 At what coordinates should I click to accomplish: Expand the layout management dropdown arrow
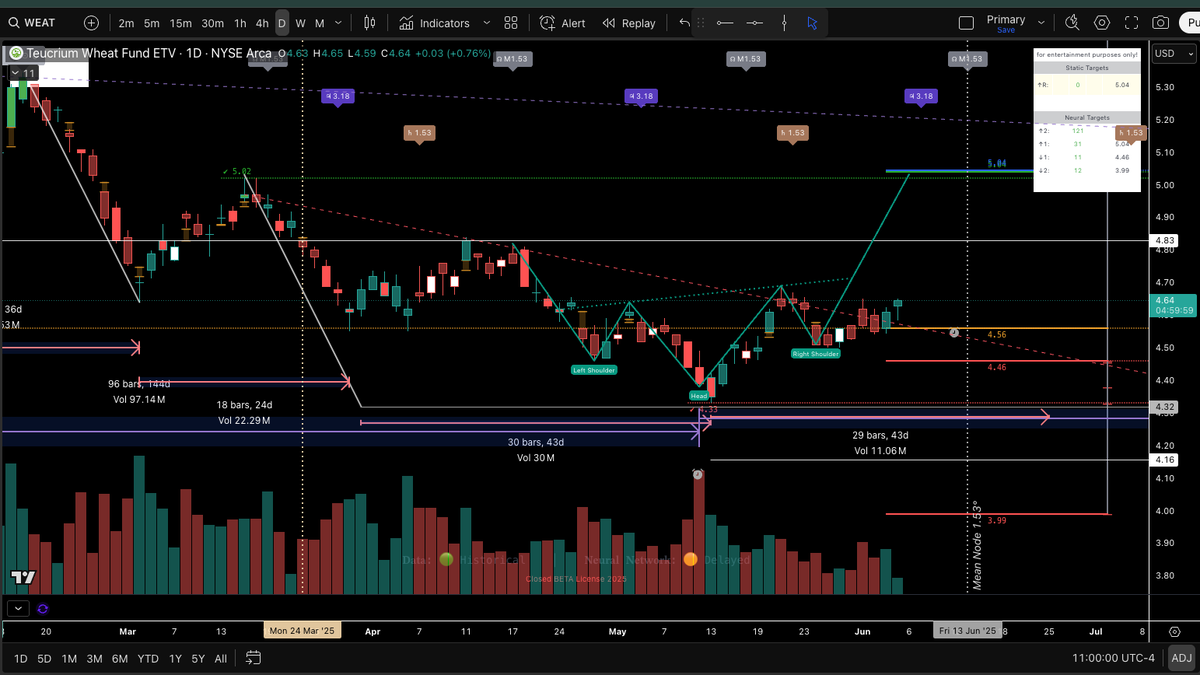point(1042,23)
